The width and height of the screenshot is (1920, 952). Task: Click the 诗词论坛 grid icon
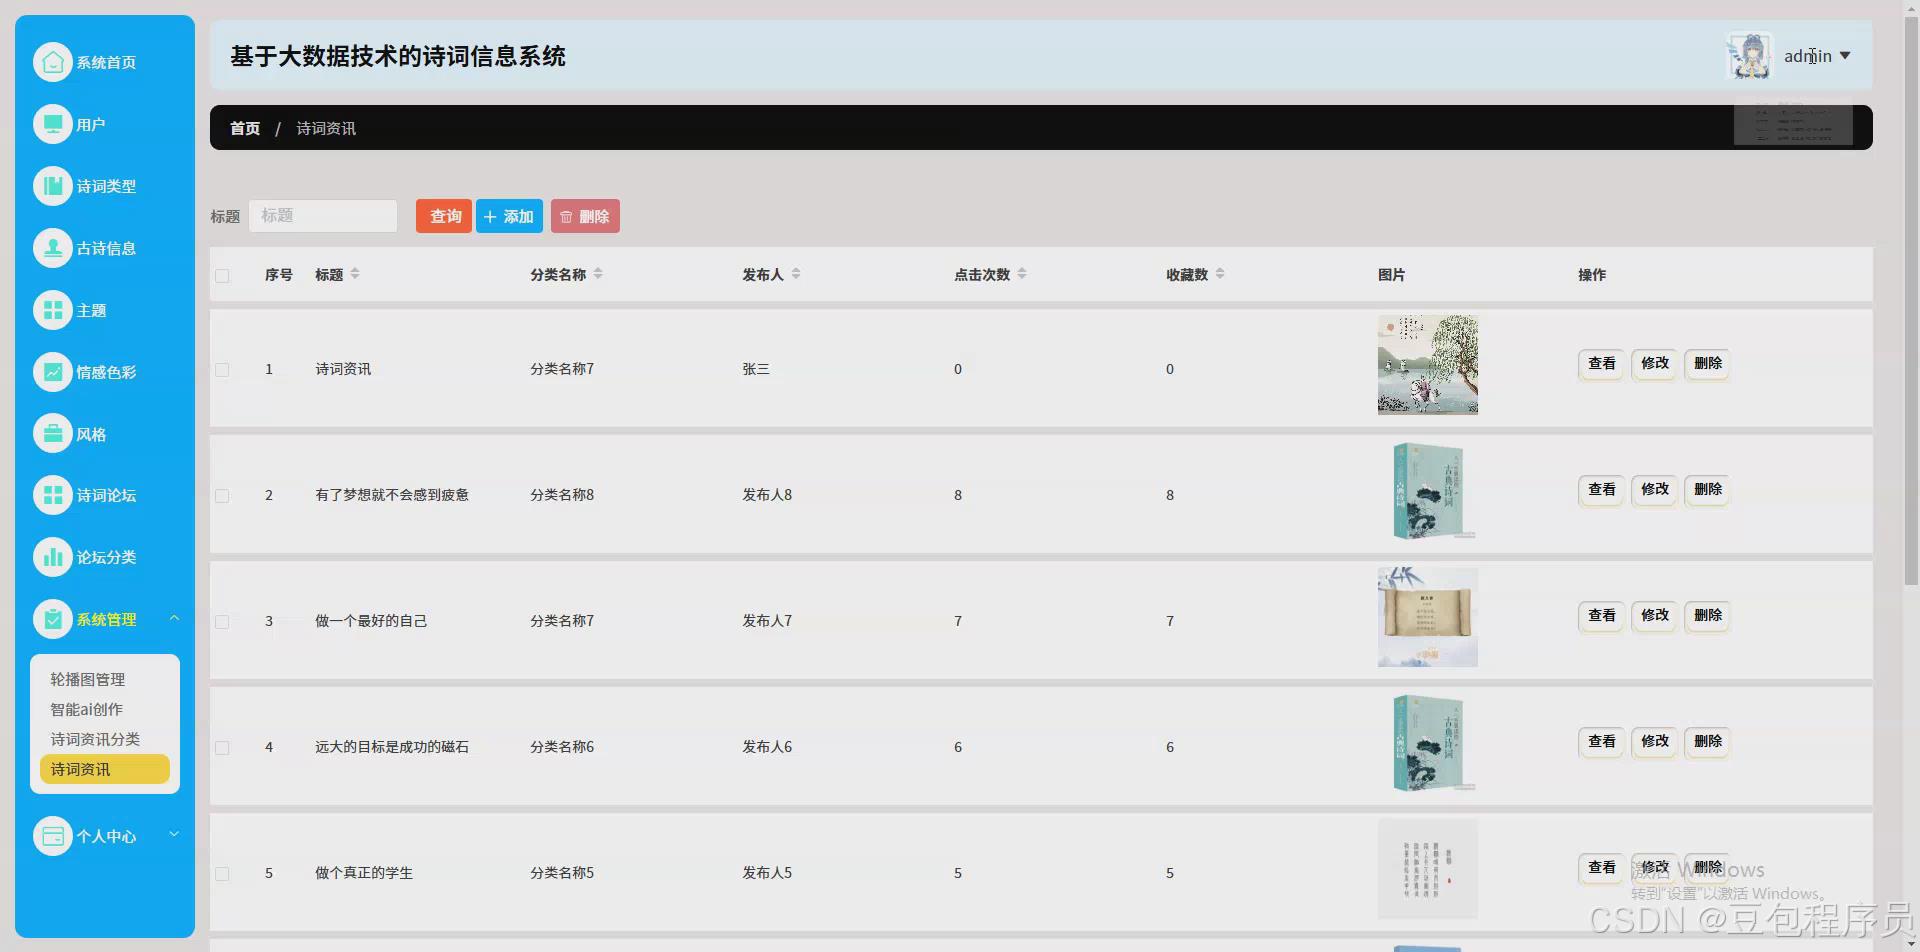pos(53,495)
